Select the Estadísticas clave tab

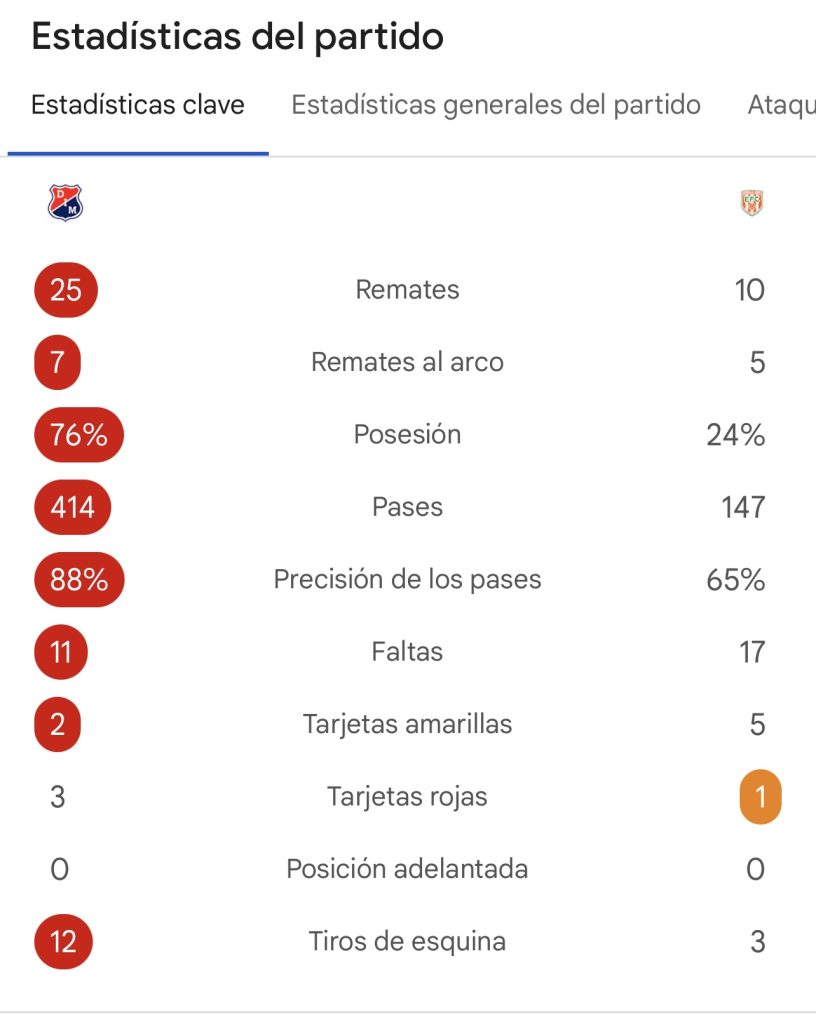pos(138,104)
